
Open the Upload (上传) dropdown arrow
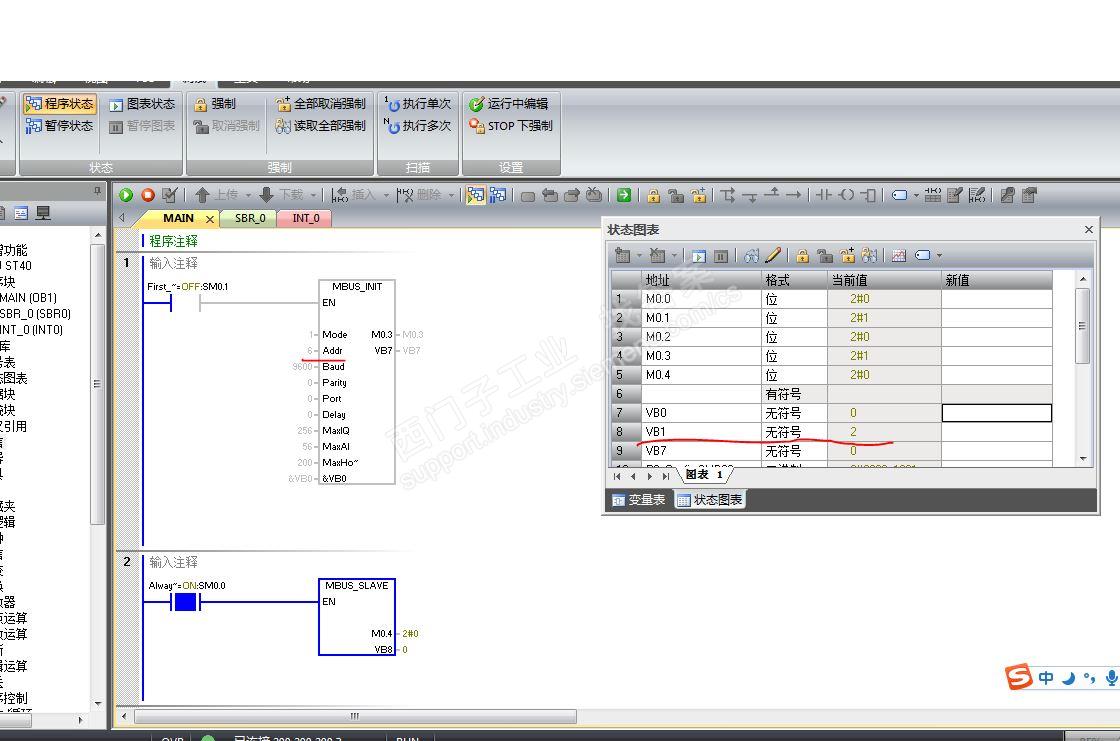pyautogui.click(x=249, y=195)
